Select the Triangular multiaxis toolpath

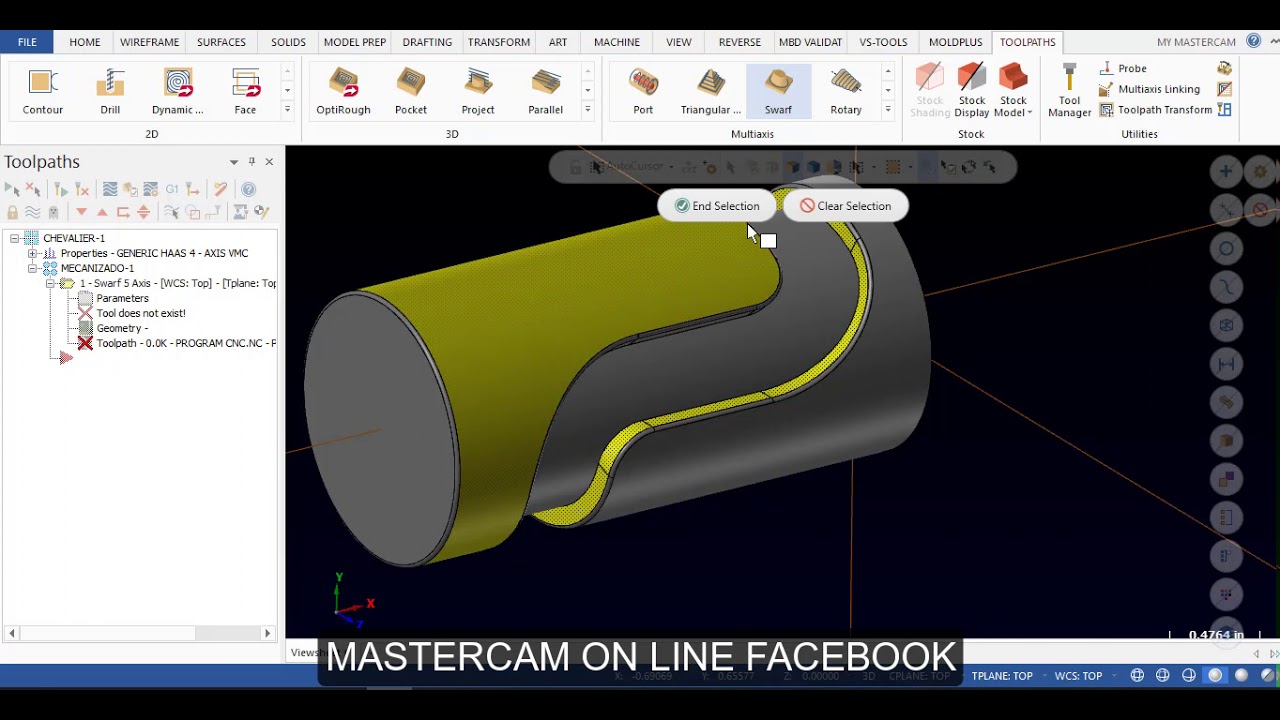(x=711, y=91)
